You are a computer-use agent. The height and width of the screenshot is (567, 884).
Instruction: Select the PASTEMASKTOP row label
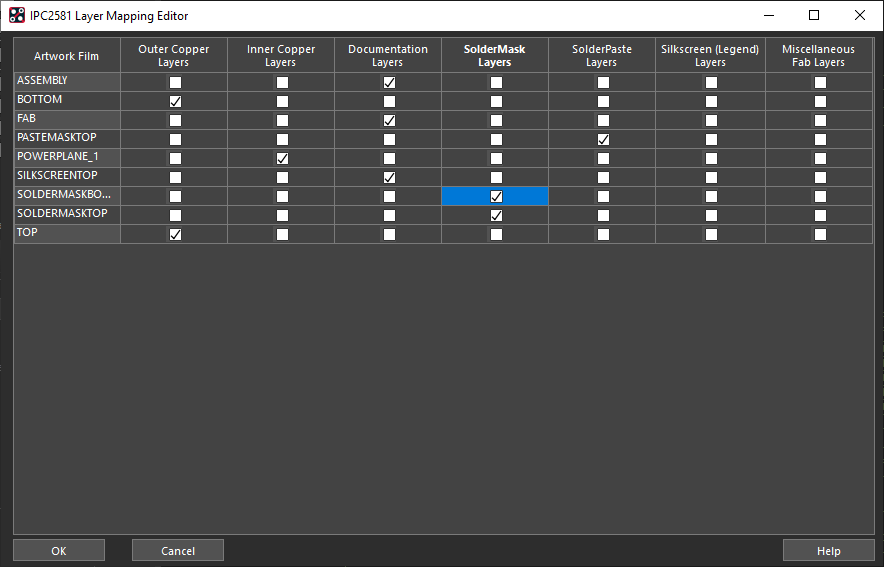click(67, 138)
